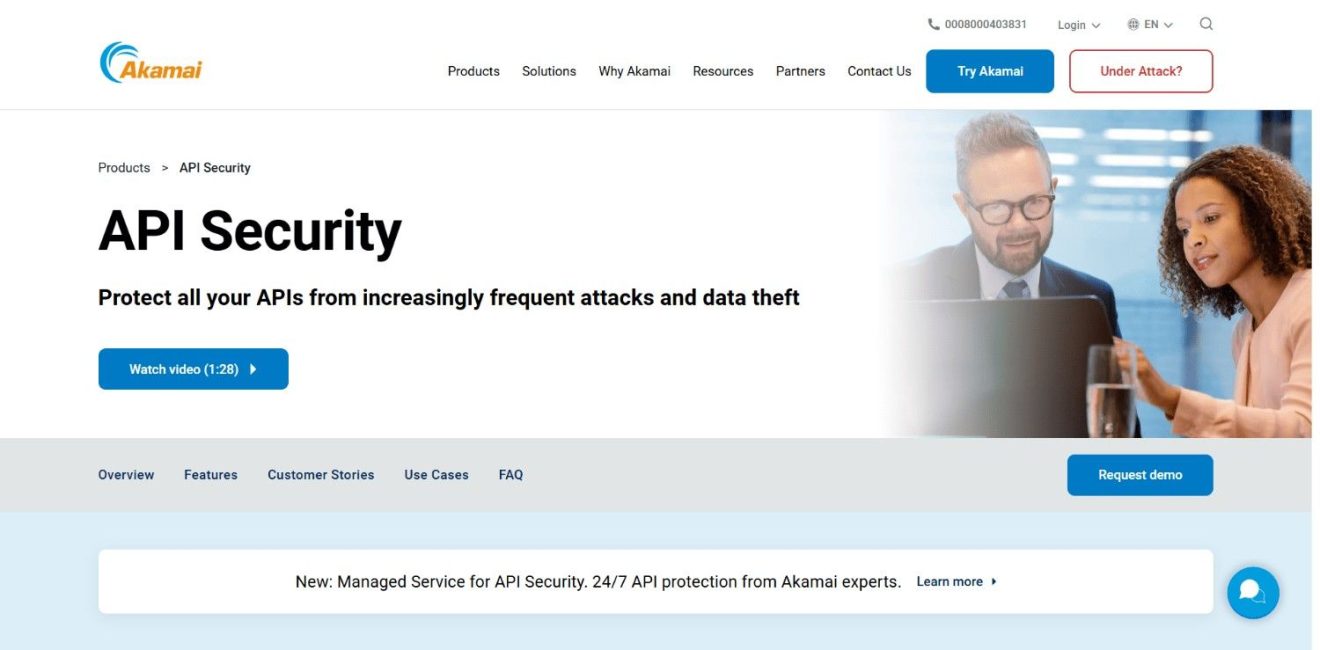The width and height of the screenshot is (1320, 650).
Task: Open the Solutions menu
Action: (548, 71)
